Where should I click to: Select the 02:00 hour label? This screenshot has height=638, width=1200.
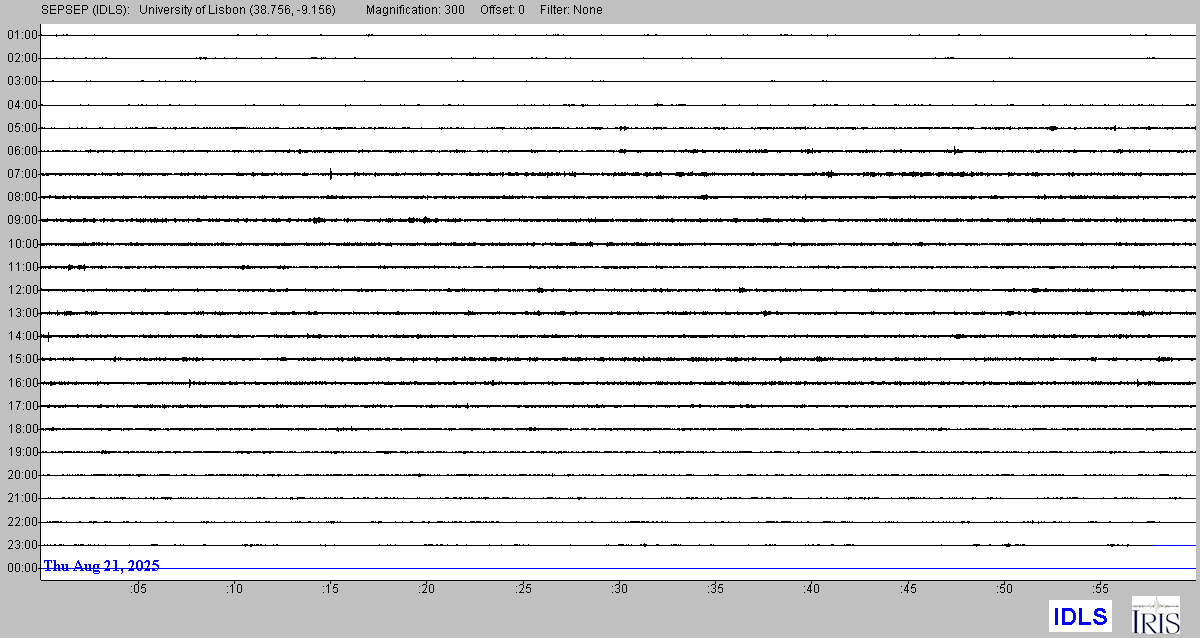pyautogui.click(x=22, y=58)
